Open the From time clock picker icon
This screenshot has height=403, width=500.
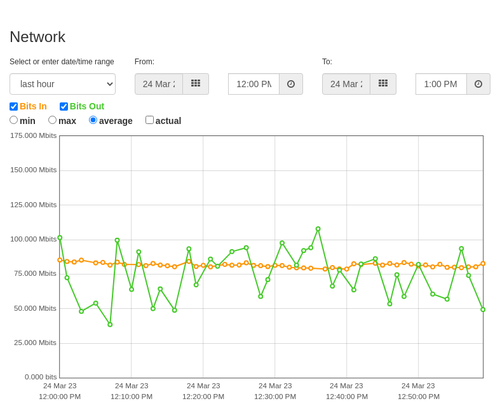(x=291, y=84)
